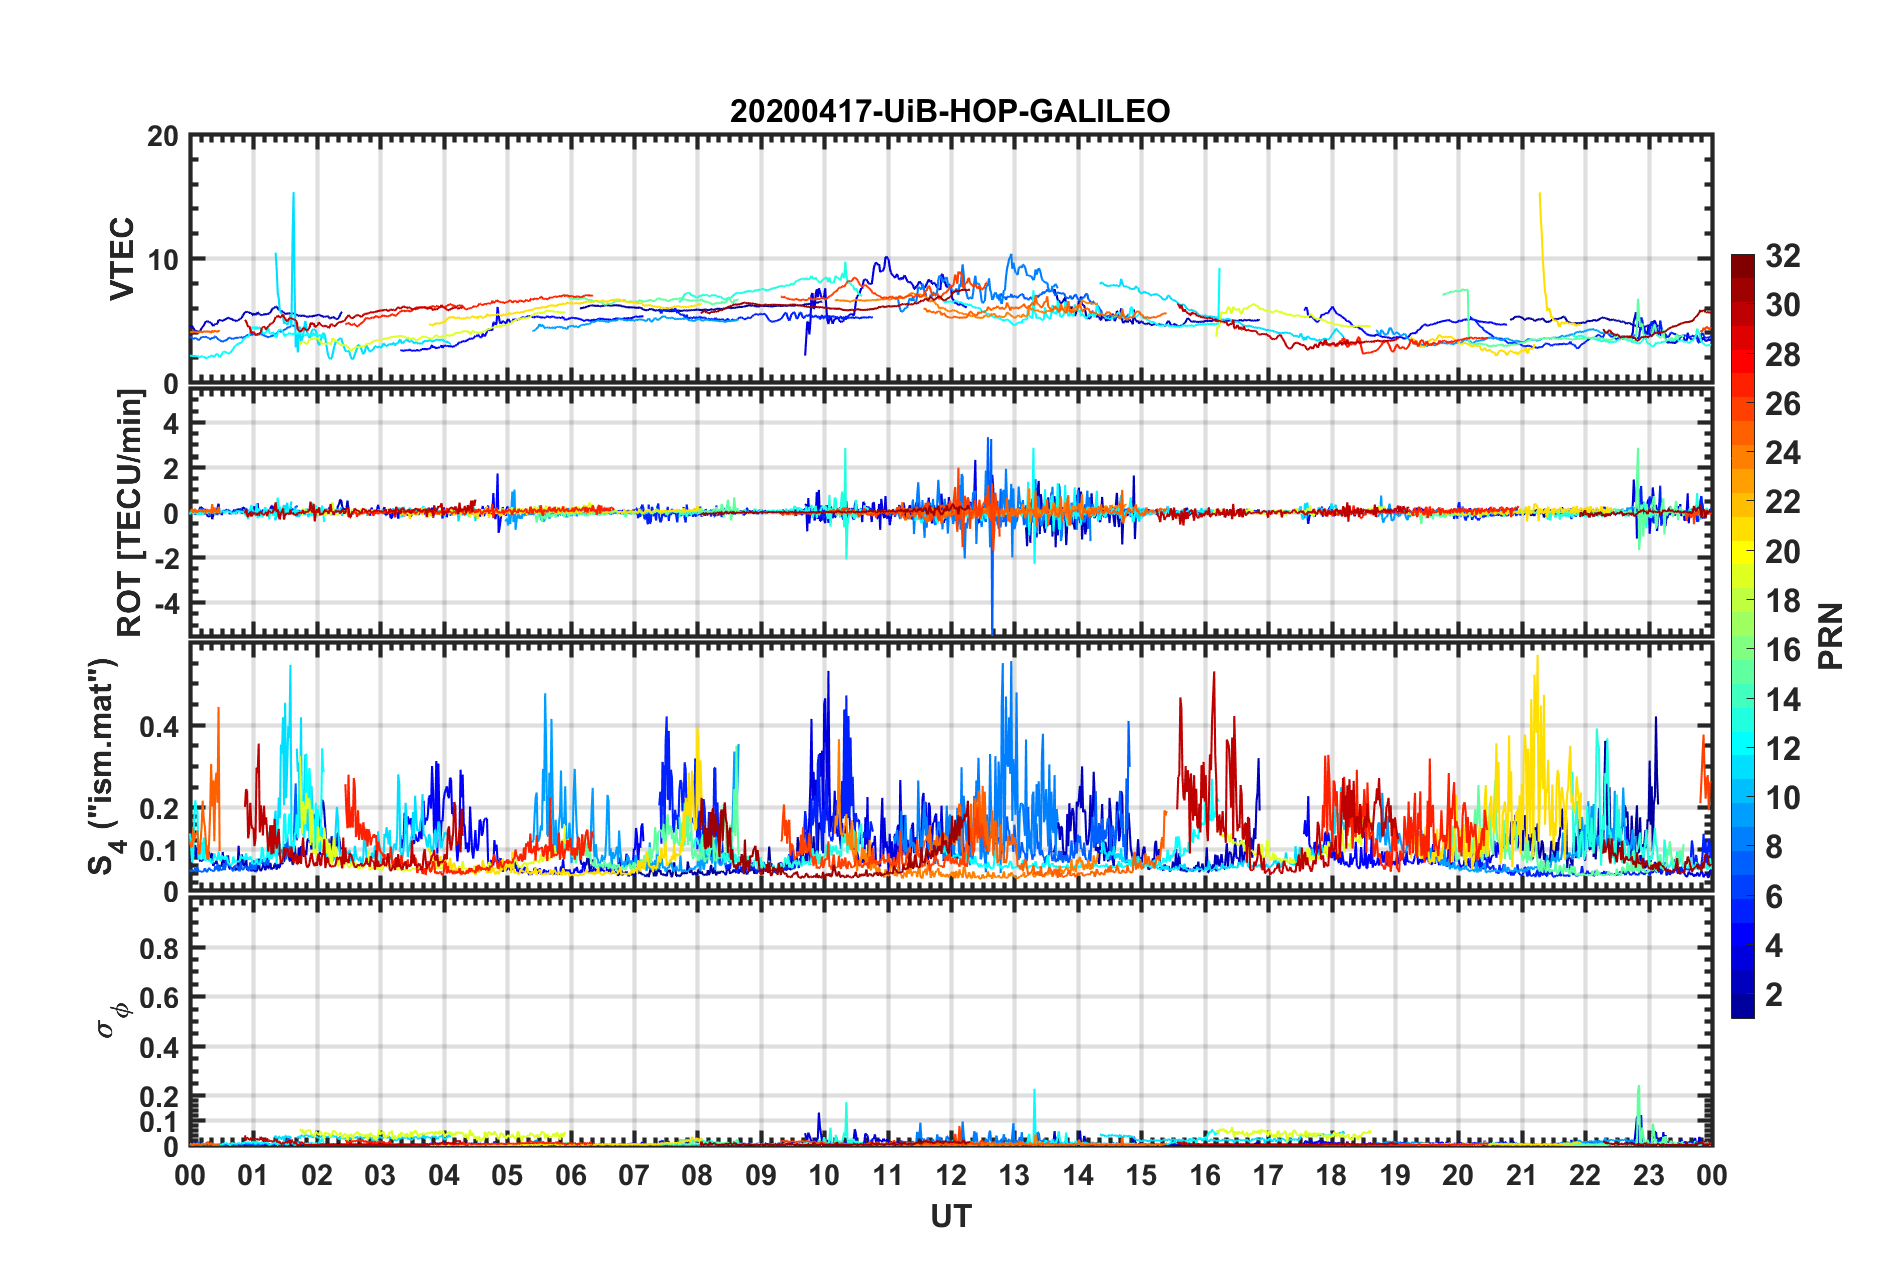The width and height of the screenshot is (1902, 1272).
Task: Click the 30 label on the PRN colorbar
Action: 1782,305
